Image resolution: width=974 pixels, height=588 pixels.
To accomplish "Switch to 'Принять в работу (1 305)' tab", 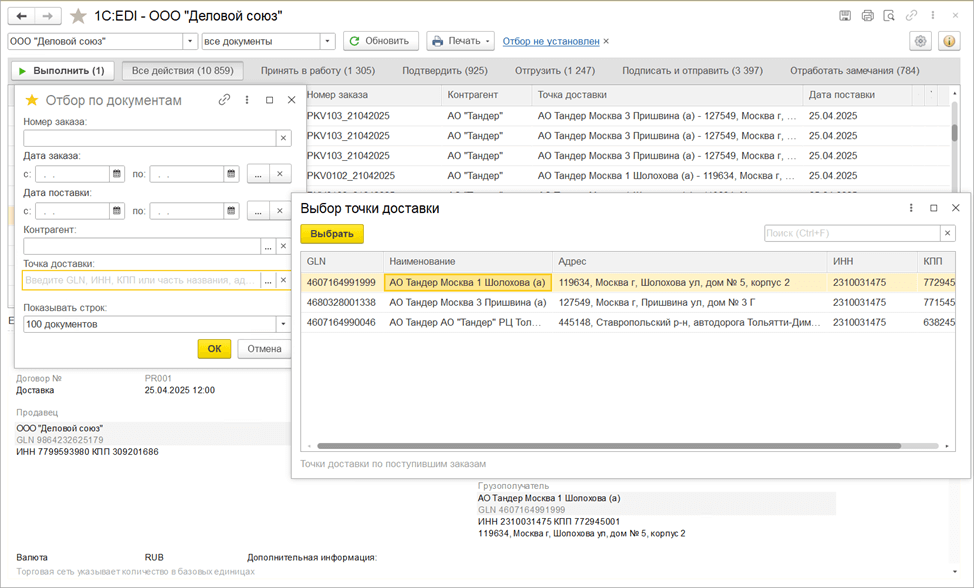I will [x=317, y=71].
